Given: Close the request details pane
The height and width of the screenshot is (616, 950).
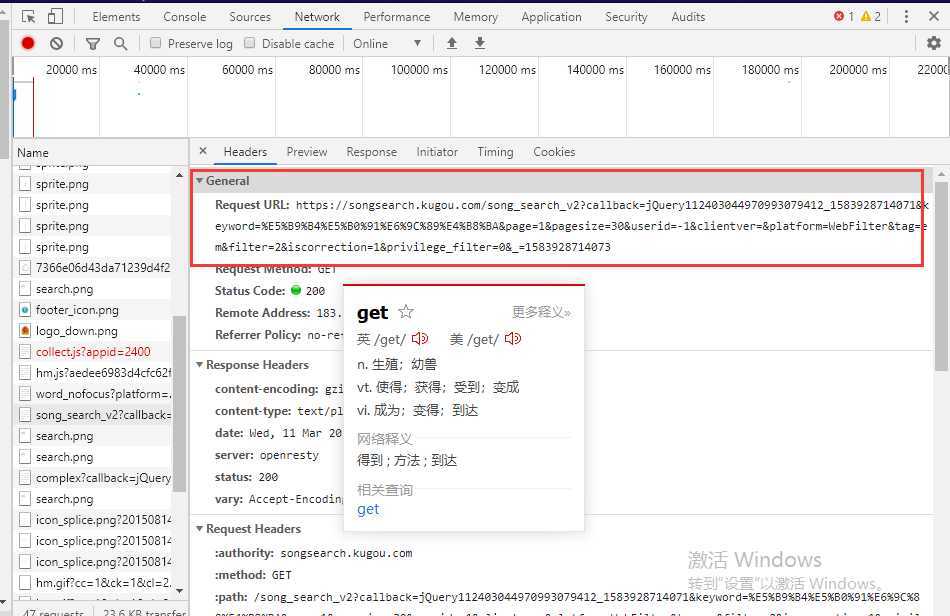Looking at the screenshot, I should click(203, 151).
